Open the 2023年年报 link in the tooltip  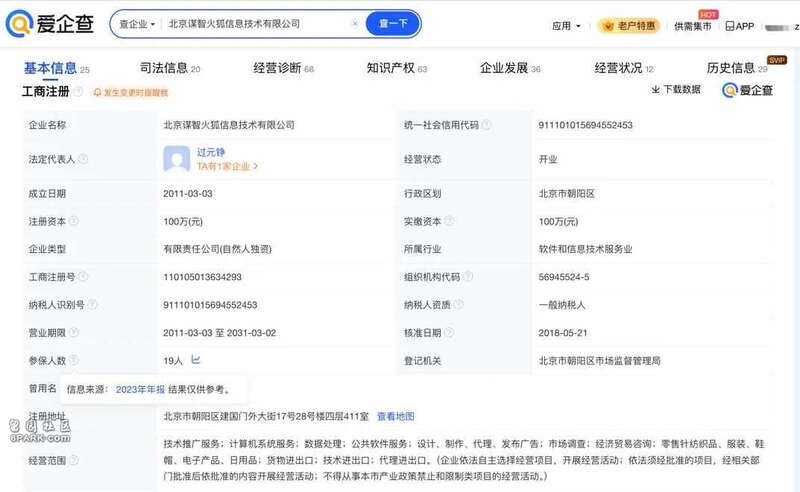(140, 389)
